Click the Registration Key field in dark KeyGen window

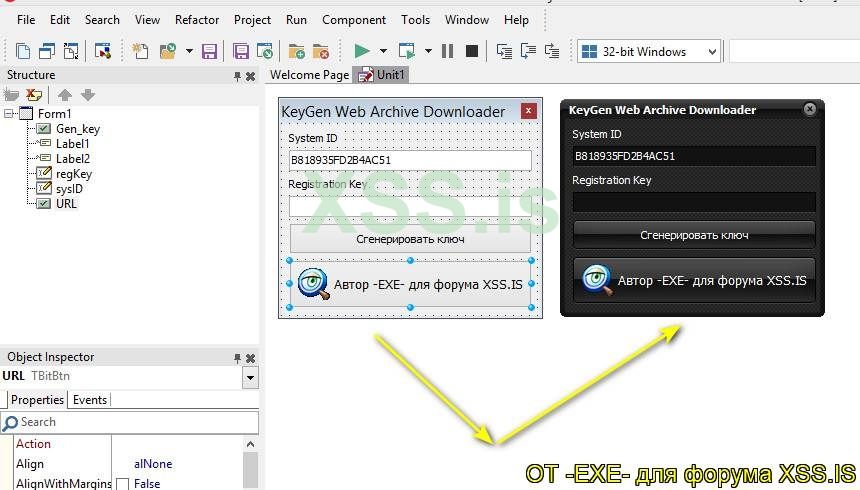[694, 202]
